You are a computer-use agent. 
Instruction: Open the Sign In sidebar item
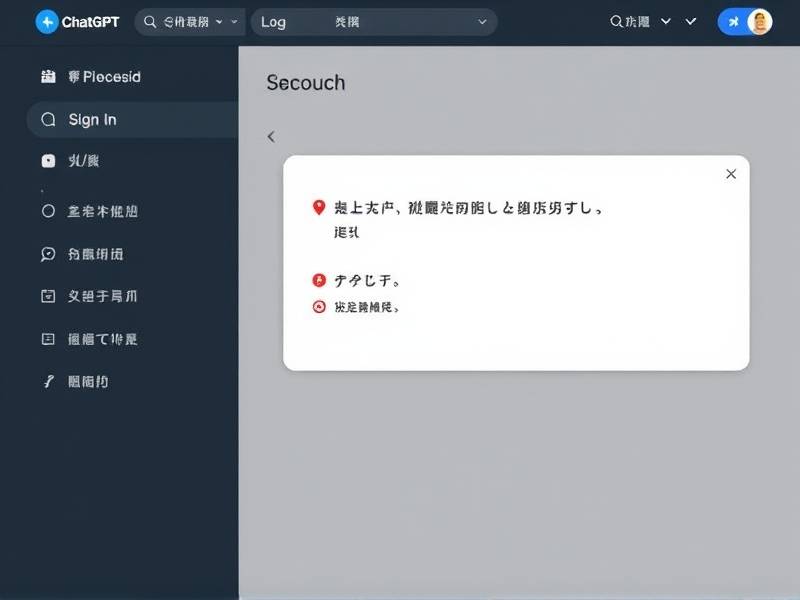point(92,120)
